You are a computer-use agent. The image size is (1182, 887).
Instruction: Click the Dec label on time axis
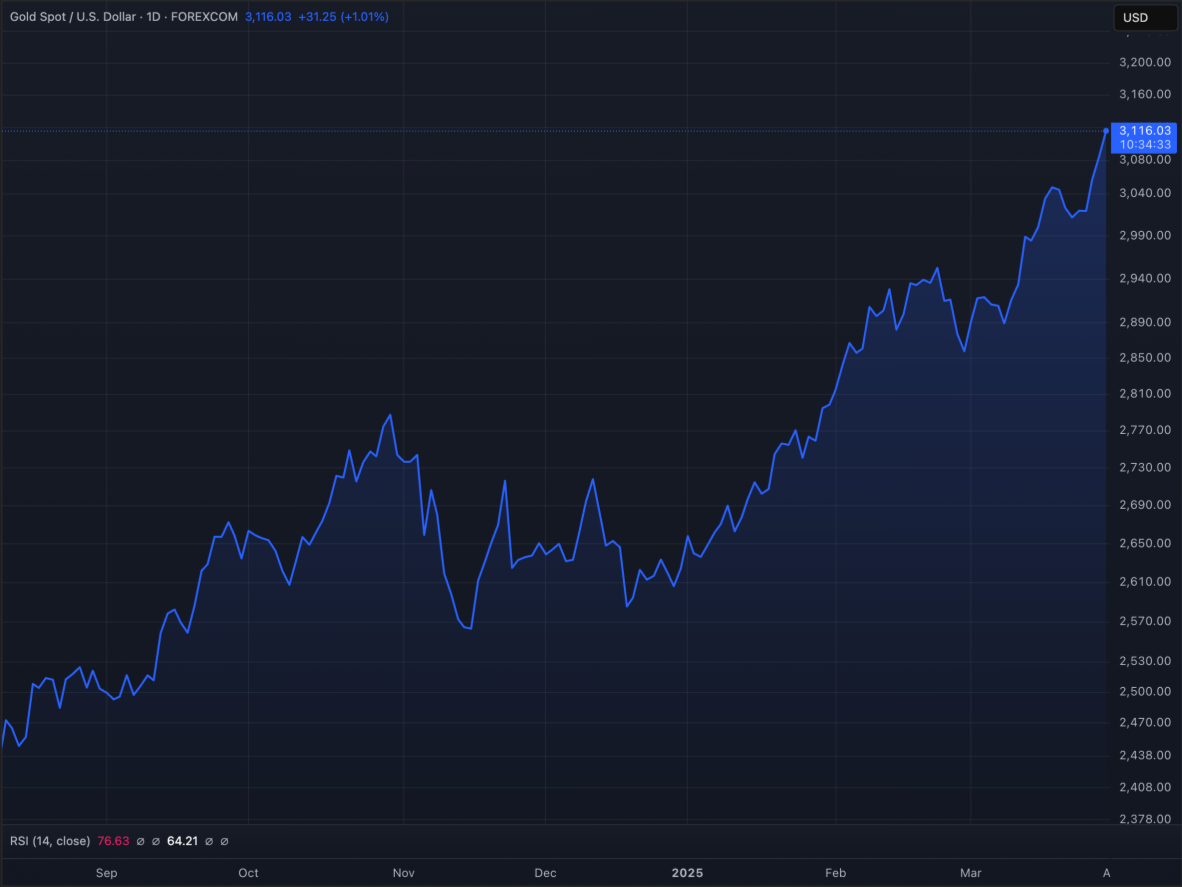545,873
